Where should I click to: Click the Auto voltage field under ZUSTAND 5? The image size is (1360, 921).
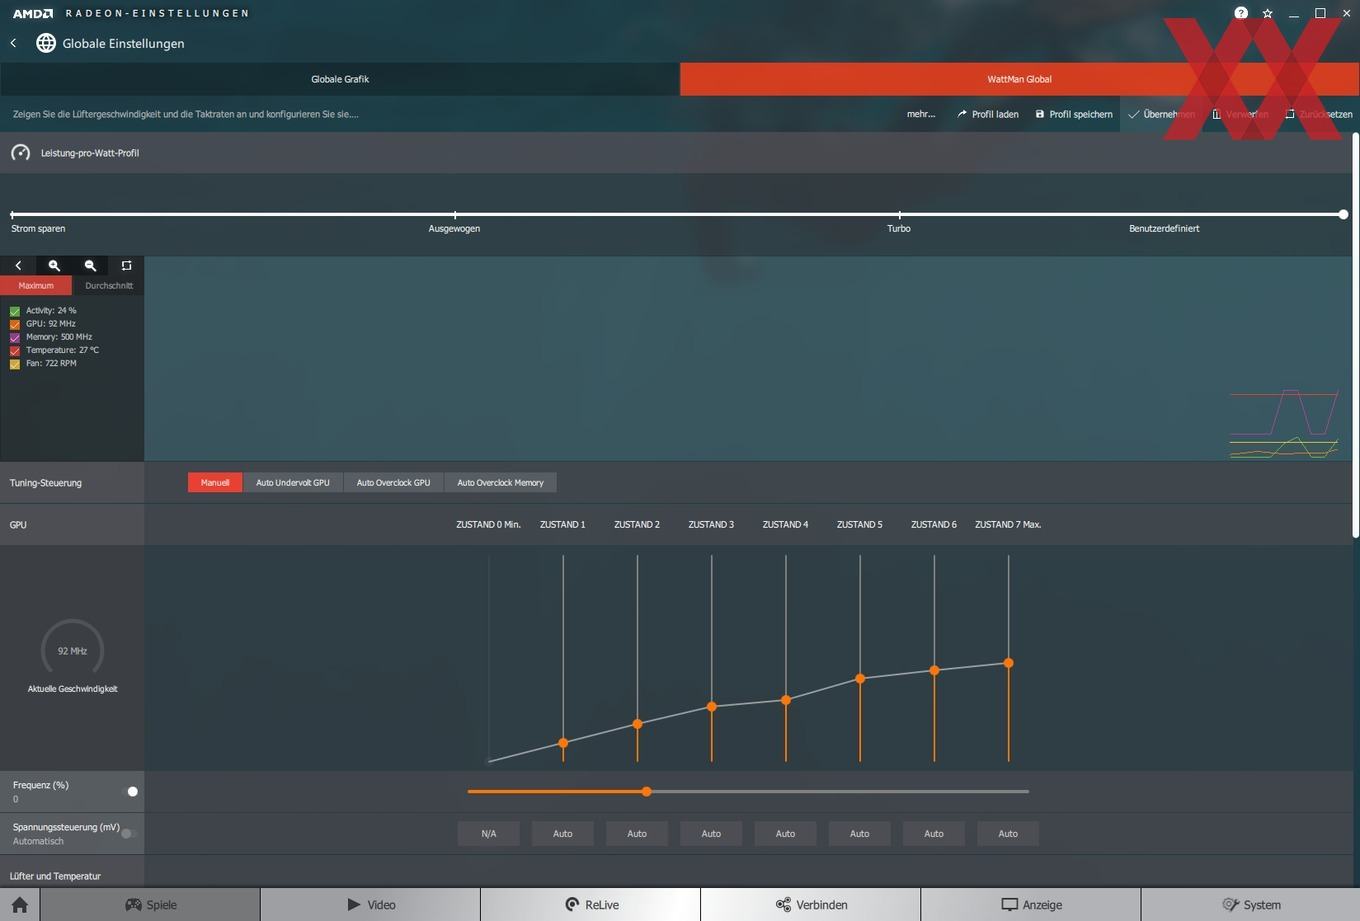tap(860, 833)
